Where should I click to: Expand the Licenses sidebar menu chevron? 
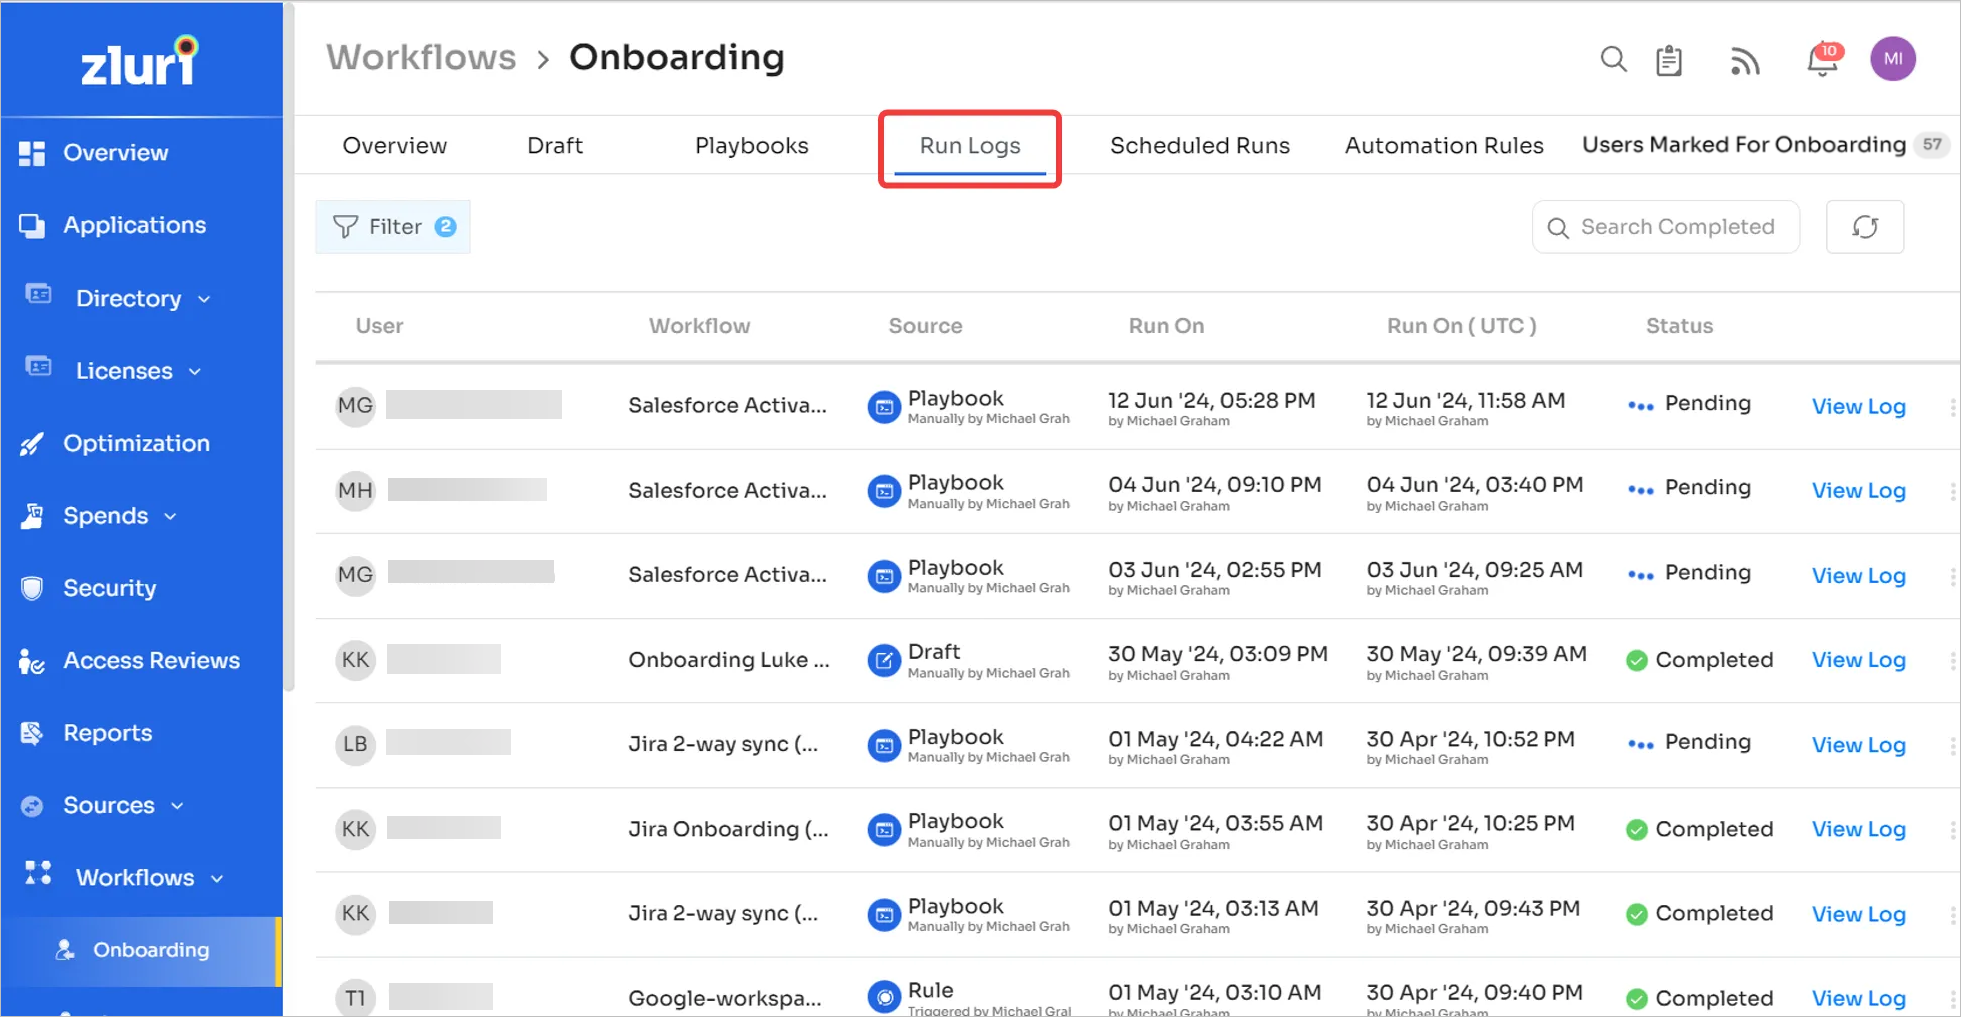[x=195, y=372]
